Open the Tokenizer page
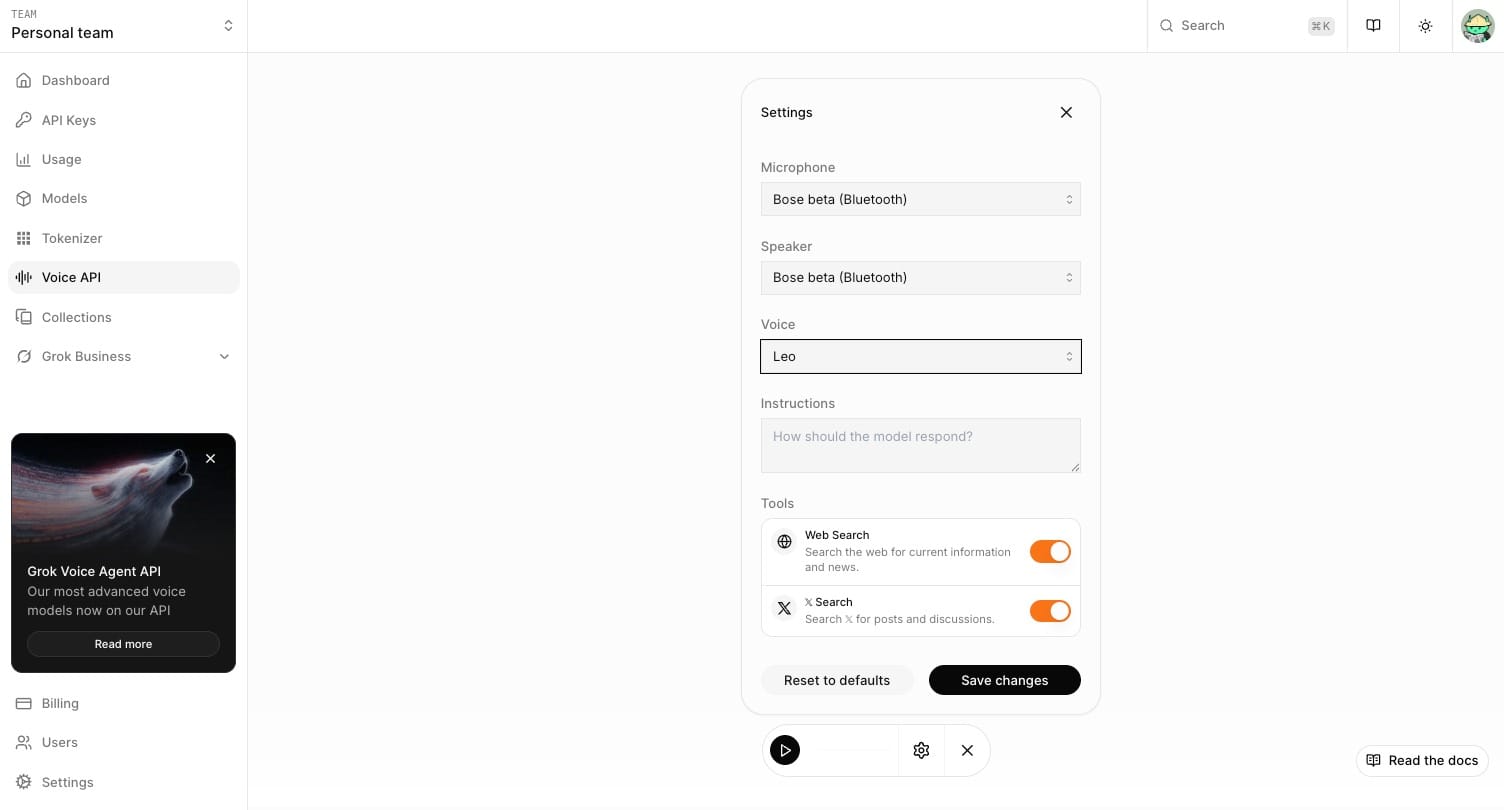This screenshot has width=1504, height=810. point(72,238)
